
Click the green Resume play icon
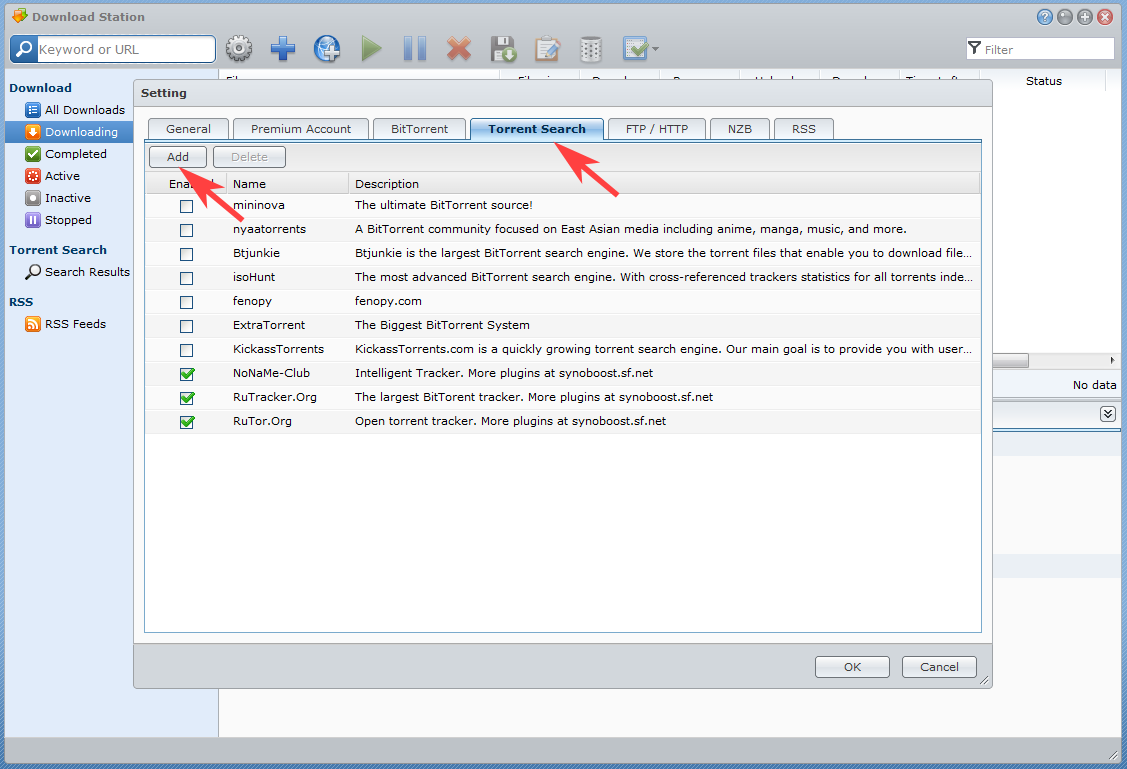pos(371,49)
